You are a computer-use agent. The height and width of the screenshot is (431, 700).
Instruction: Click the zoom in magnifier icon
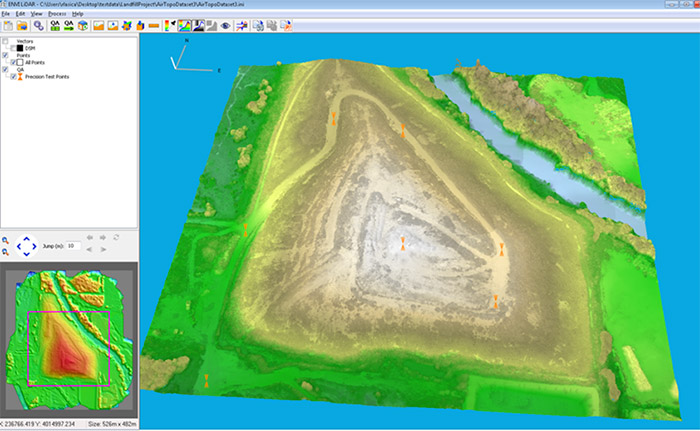point(6,240)
